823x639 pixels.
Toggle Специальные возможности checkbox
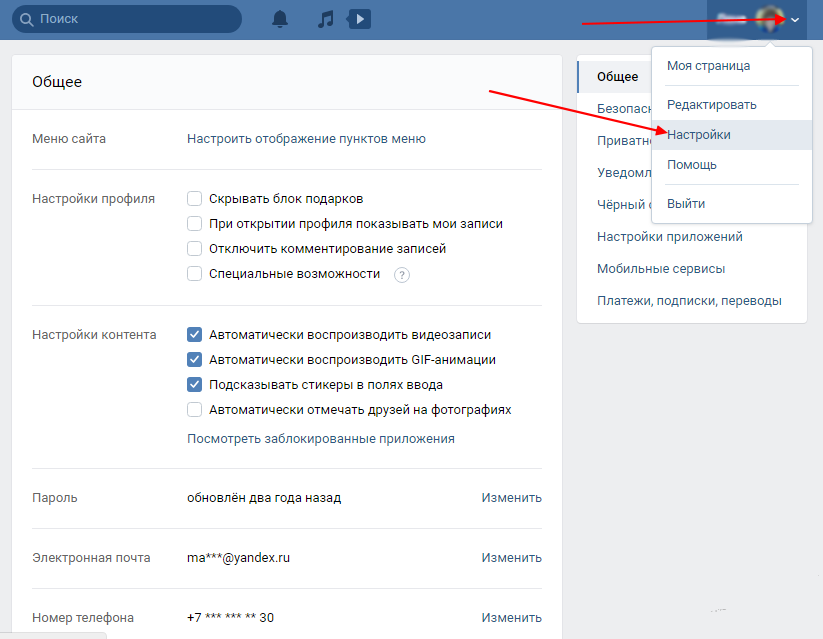coord(194,274)
